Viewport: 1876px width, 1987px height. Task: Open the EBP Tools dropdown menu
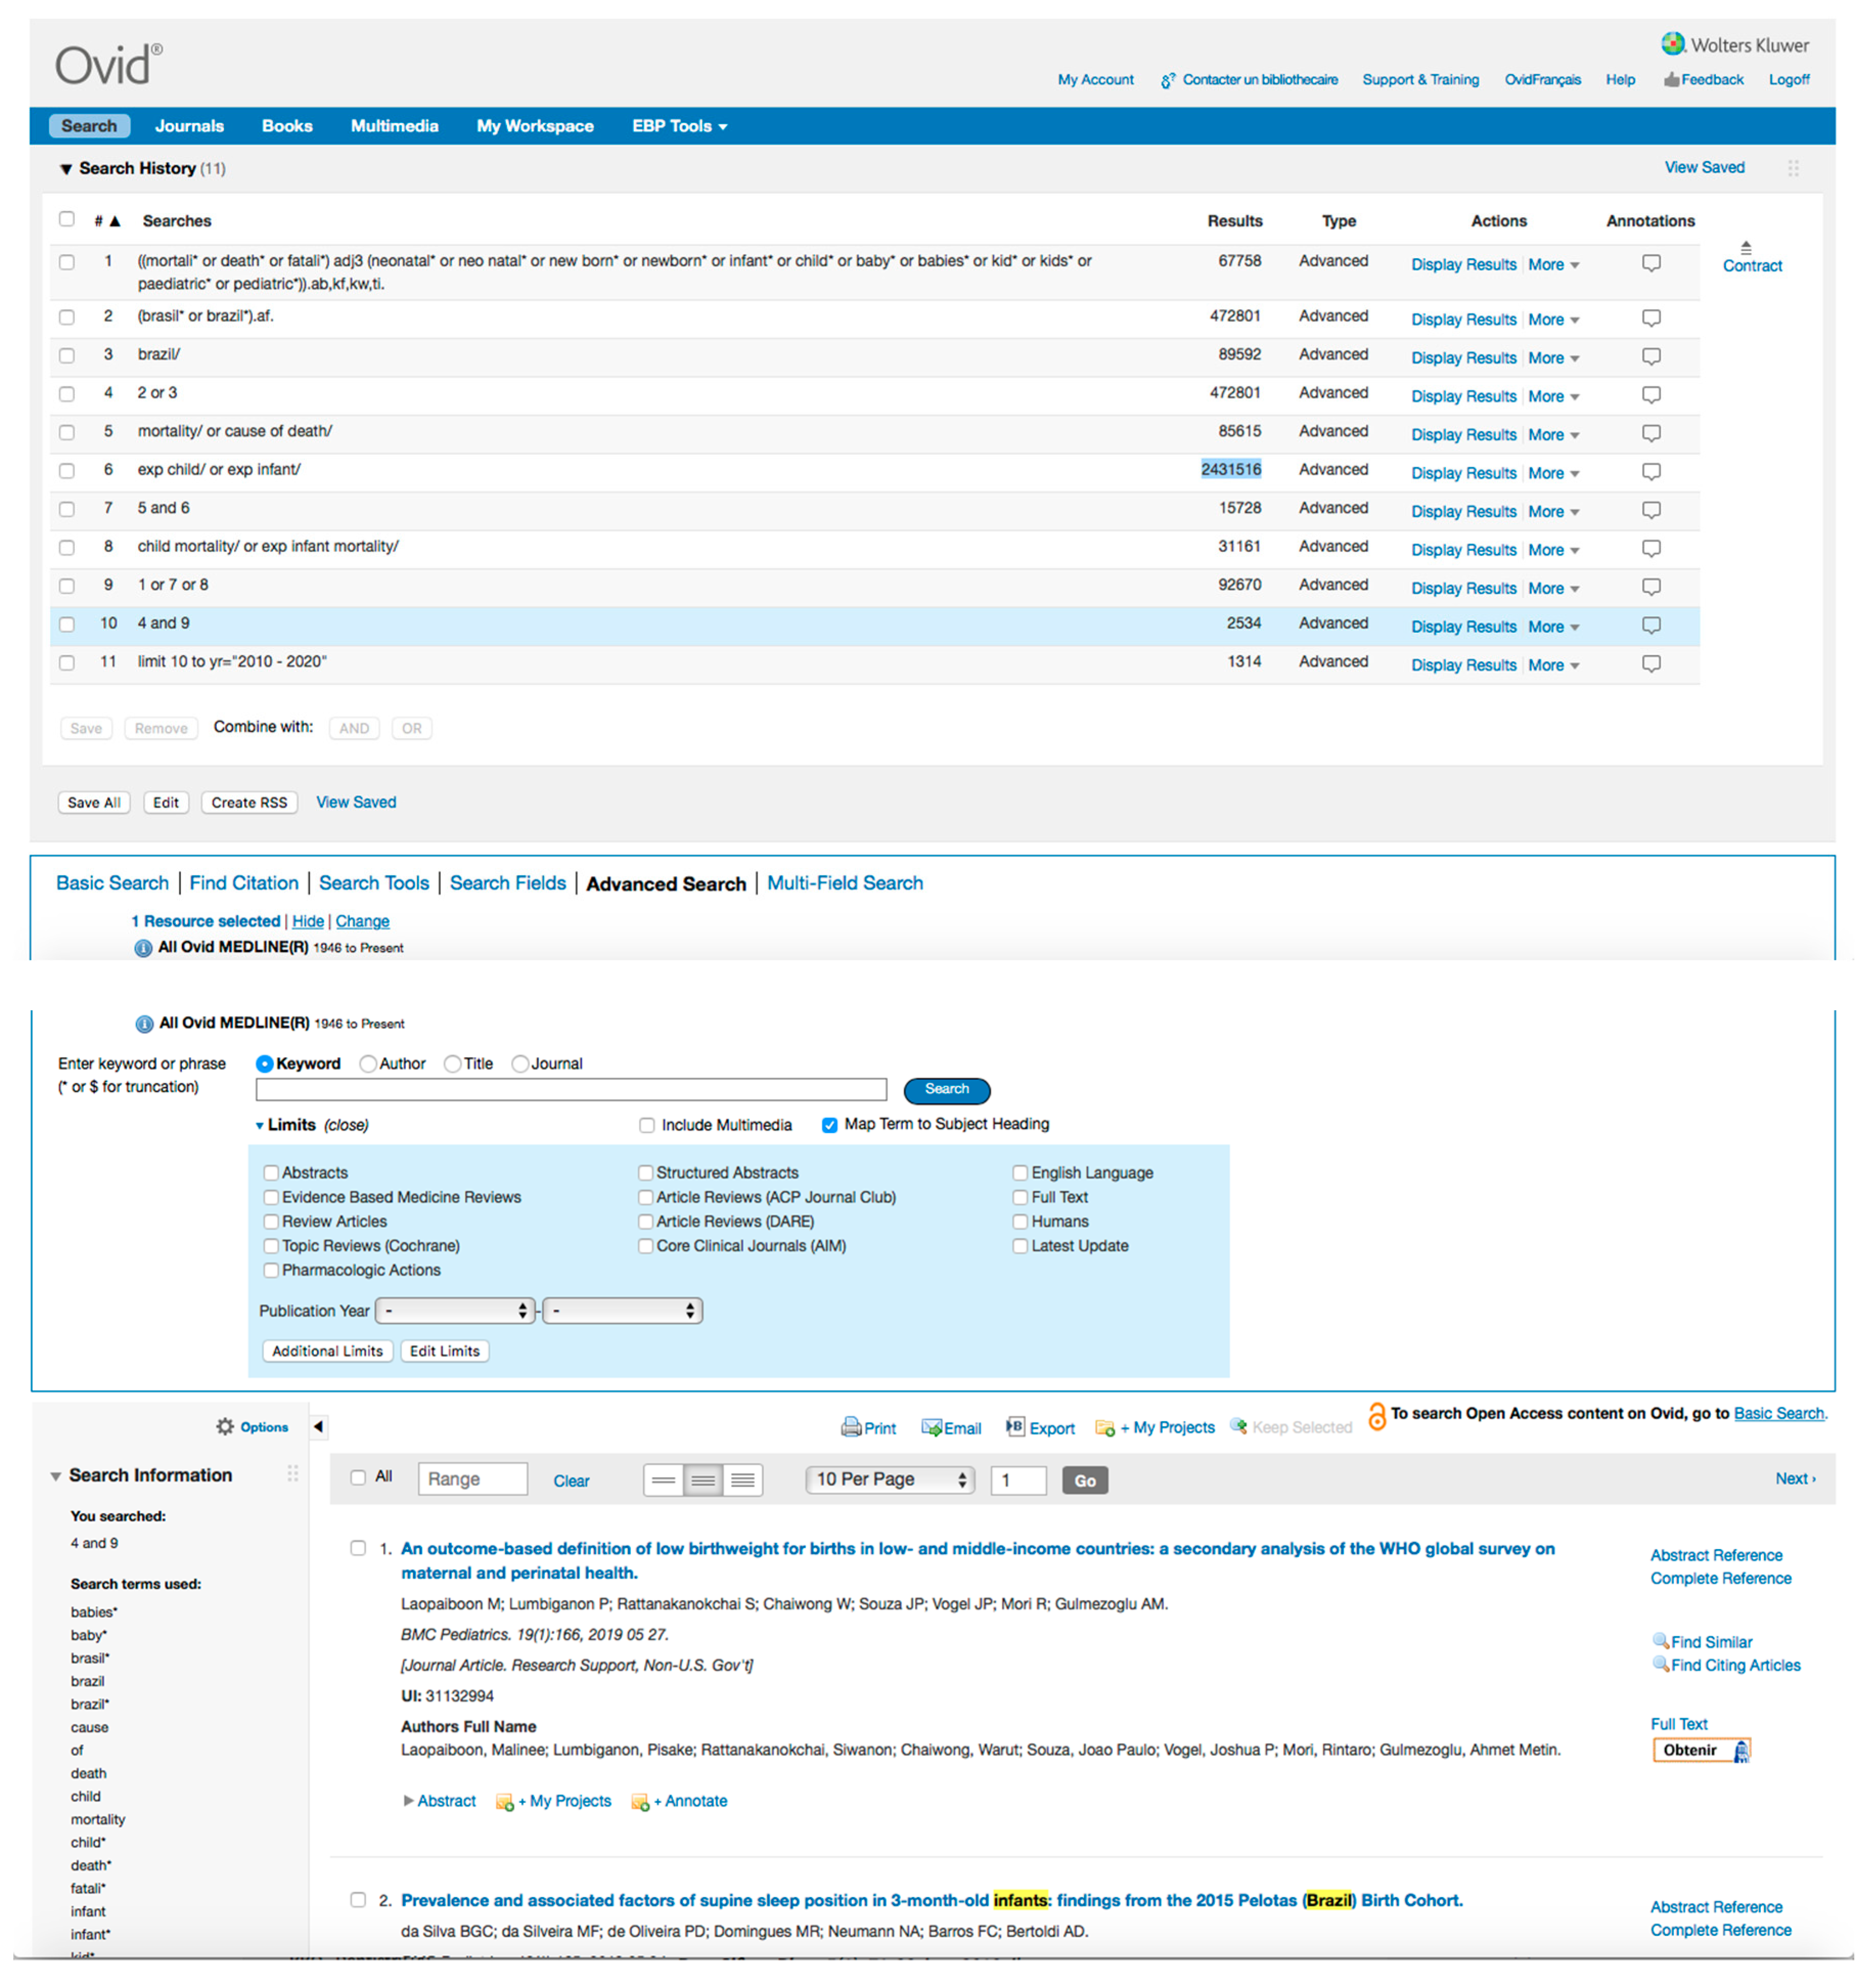tap(679, 126)
